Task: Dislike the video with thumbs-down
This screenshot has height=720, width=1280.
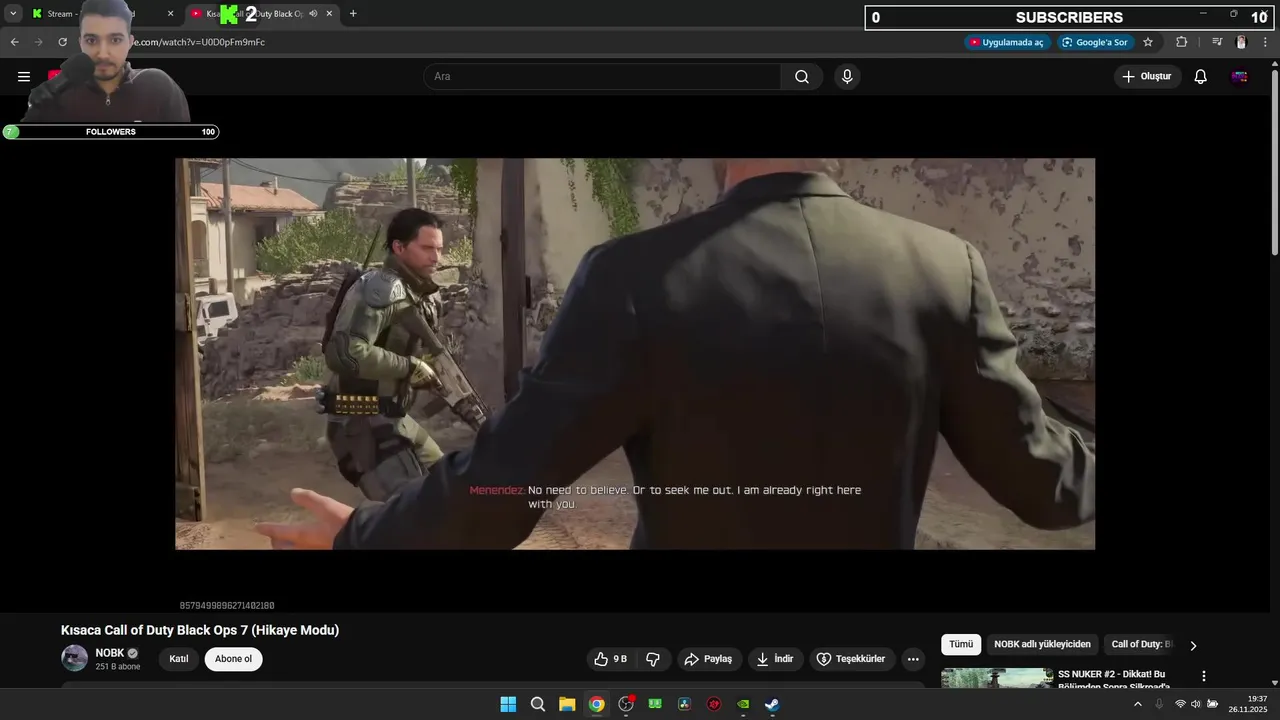Action: pos(653,659)
